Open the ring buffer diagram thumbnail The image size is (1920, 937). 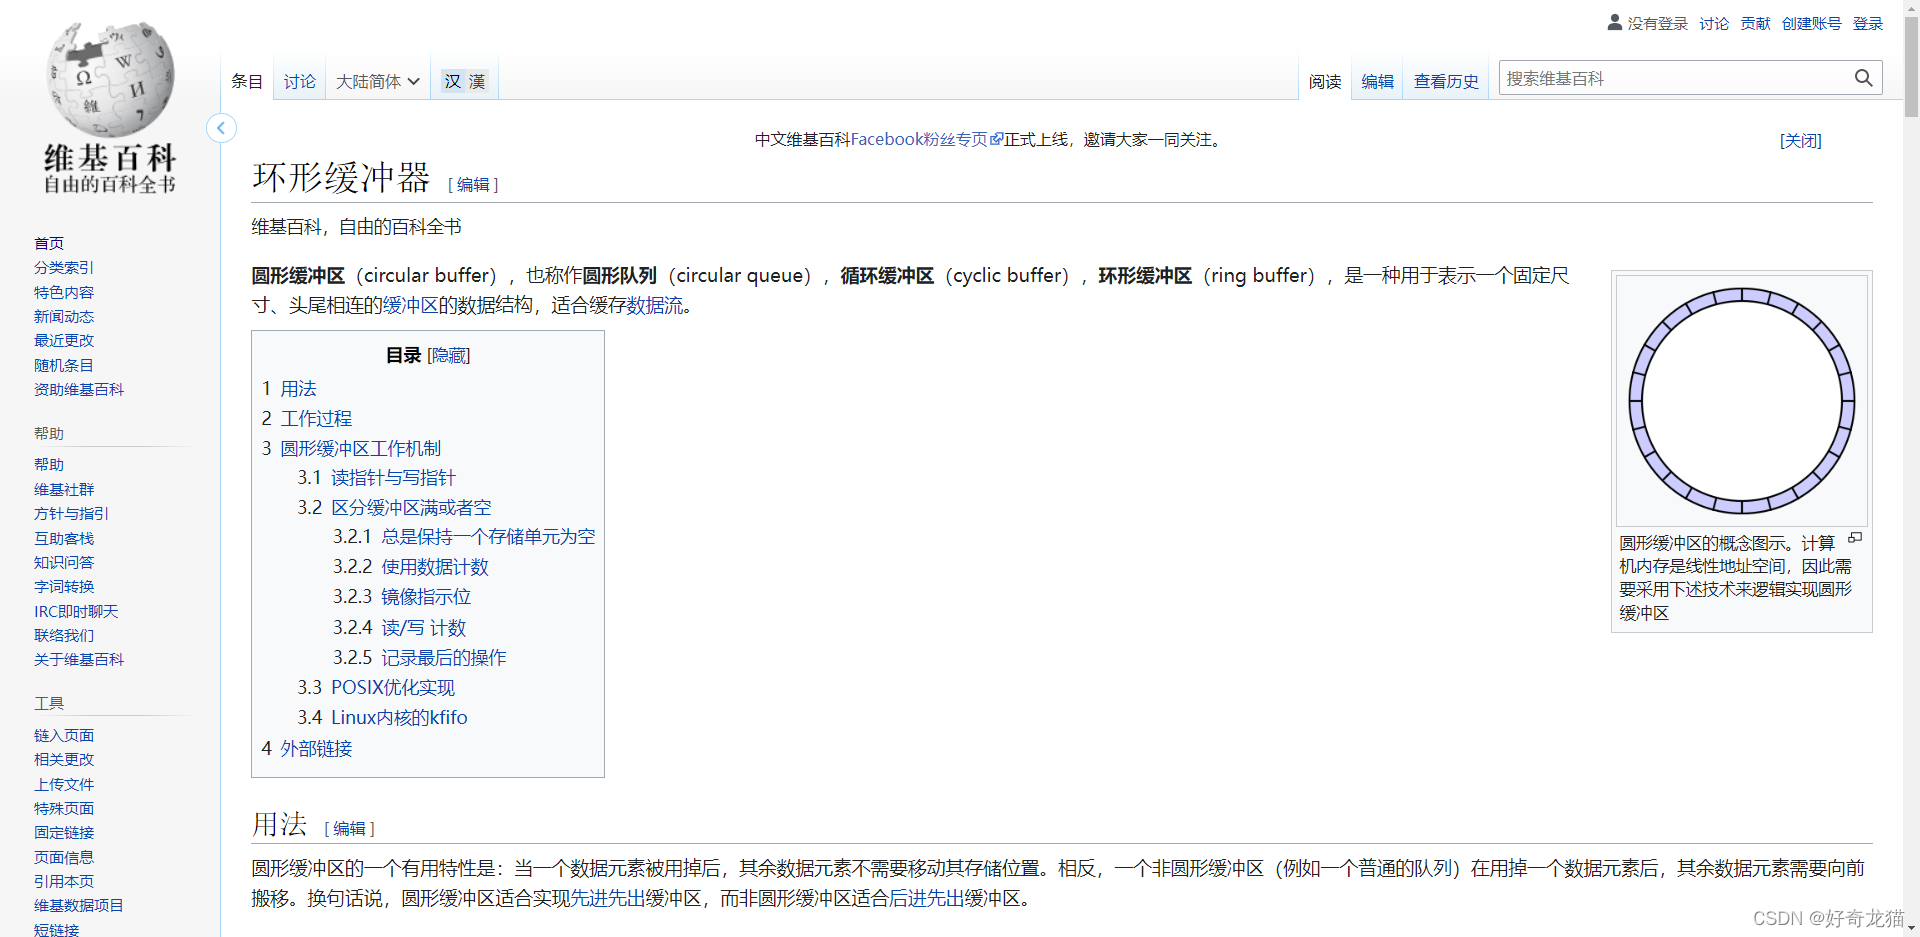(1741, 401)
